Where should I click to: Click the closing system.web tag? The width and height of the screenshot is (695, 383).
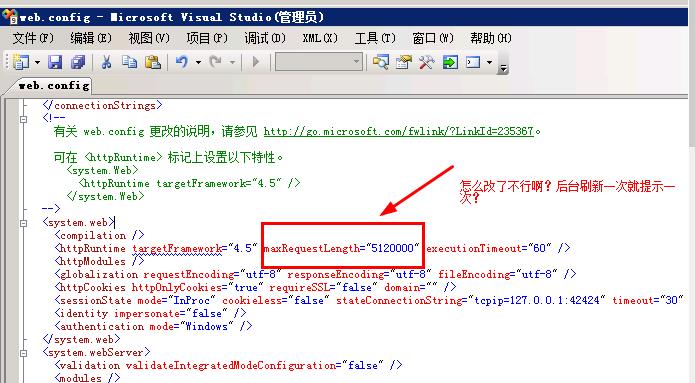tap(81, 340)
